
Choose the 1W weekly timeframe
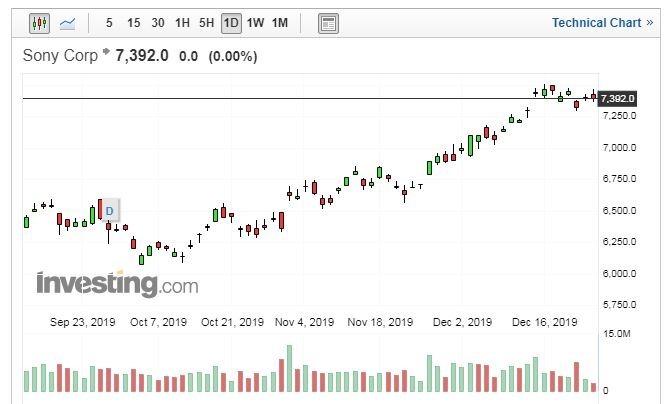(x=255, y=23)
